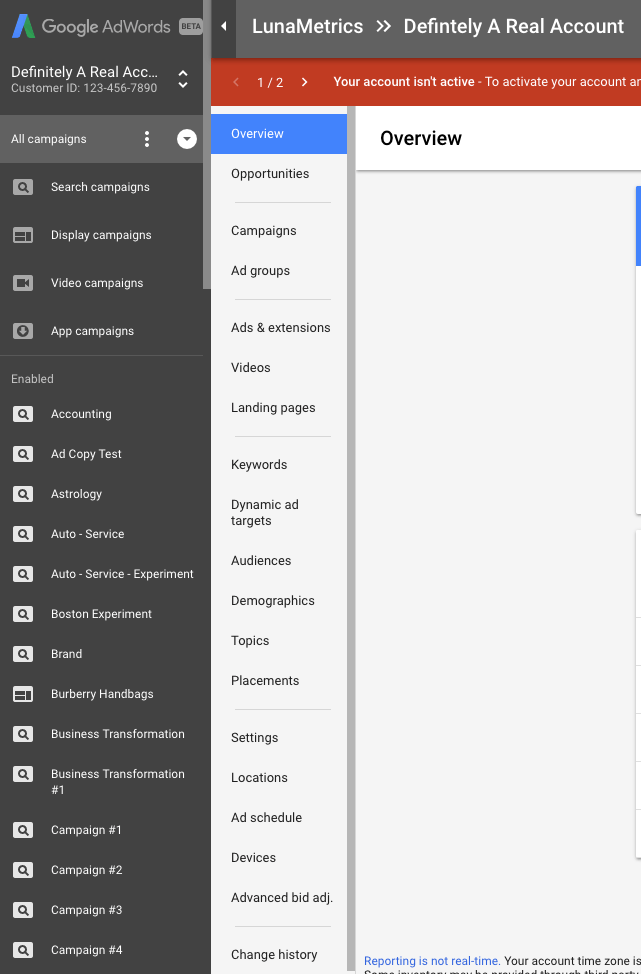641x974 pixels.
Task: Click search icon beside Business Transformation #1
Action: (x=23, y=774)
